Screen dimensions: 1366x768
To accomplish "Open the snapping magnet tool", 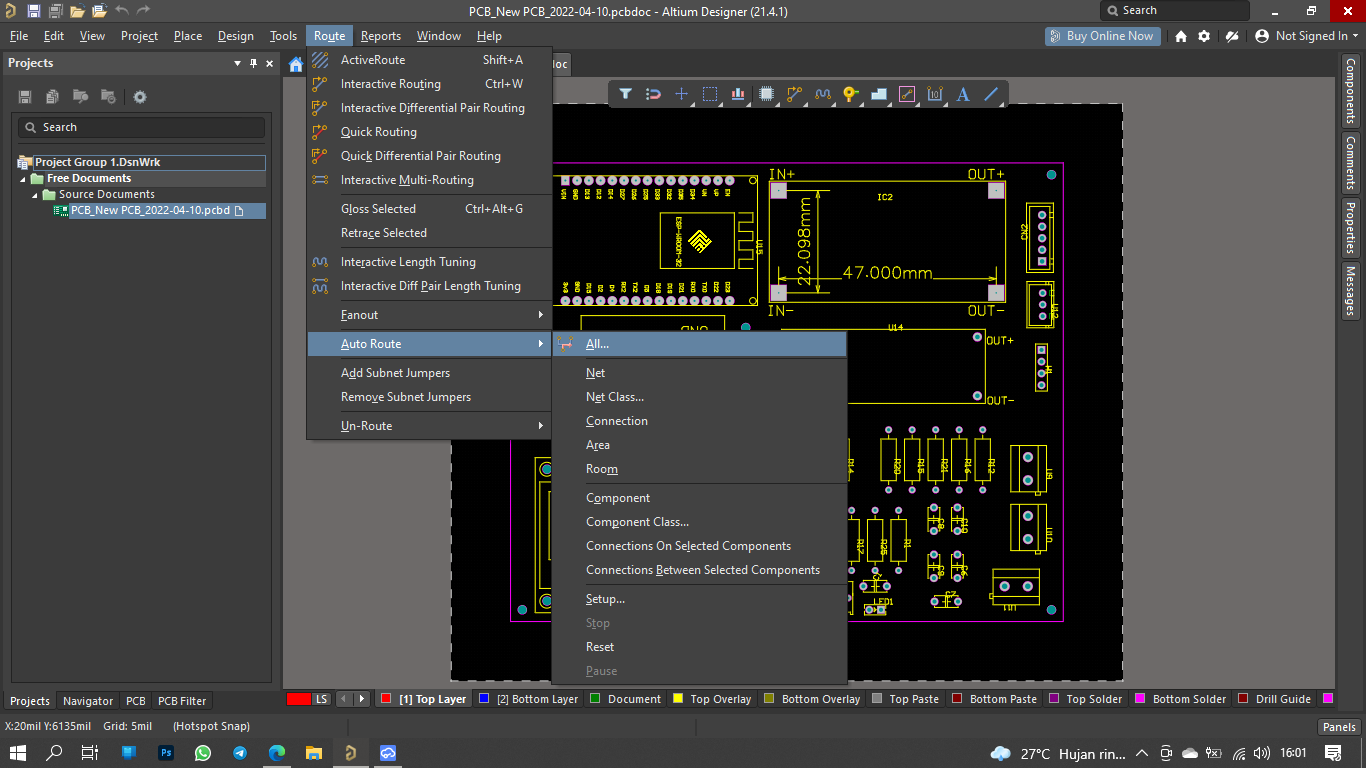I will coord(653,94).
